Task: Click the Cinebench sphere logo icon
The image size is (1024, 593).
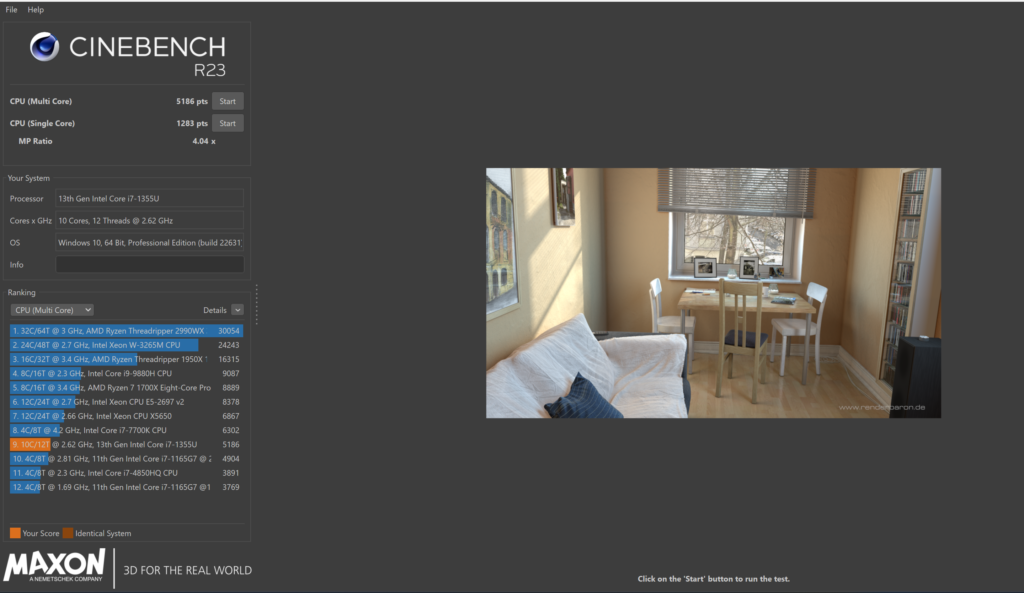Action: 45,47
